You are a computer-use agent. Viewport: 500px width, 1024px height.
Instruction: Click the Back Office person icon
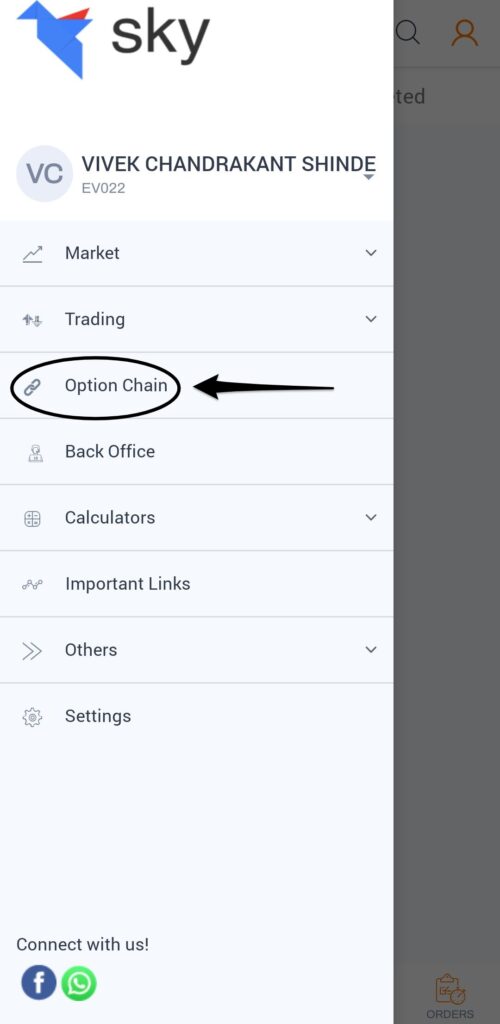pos(35,453)
